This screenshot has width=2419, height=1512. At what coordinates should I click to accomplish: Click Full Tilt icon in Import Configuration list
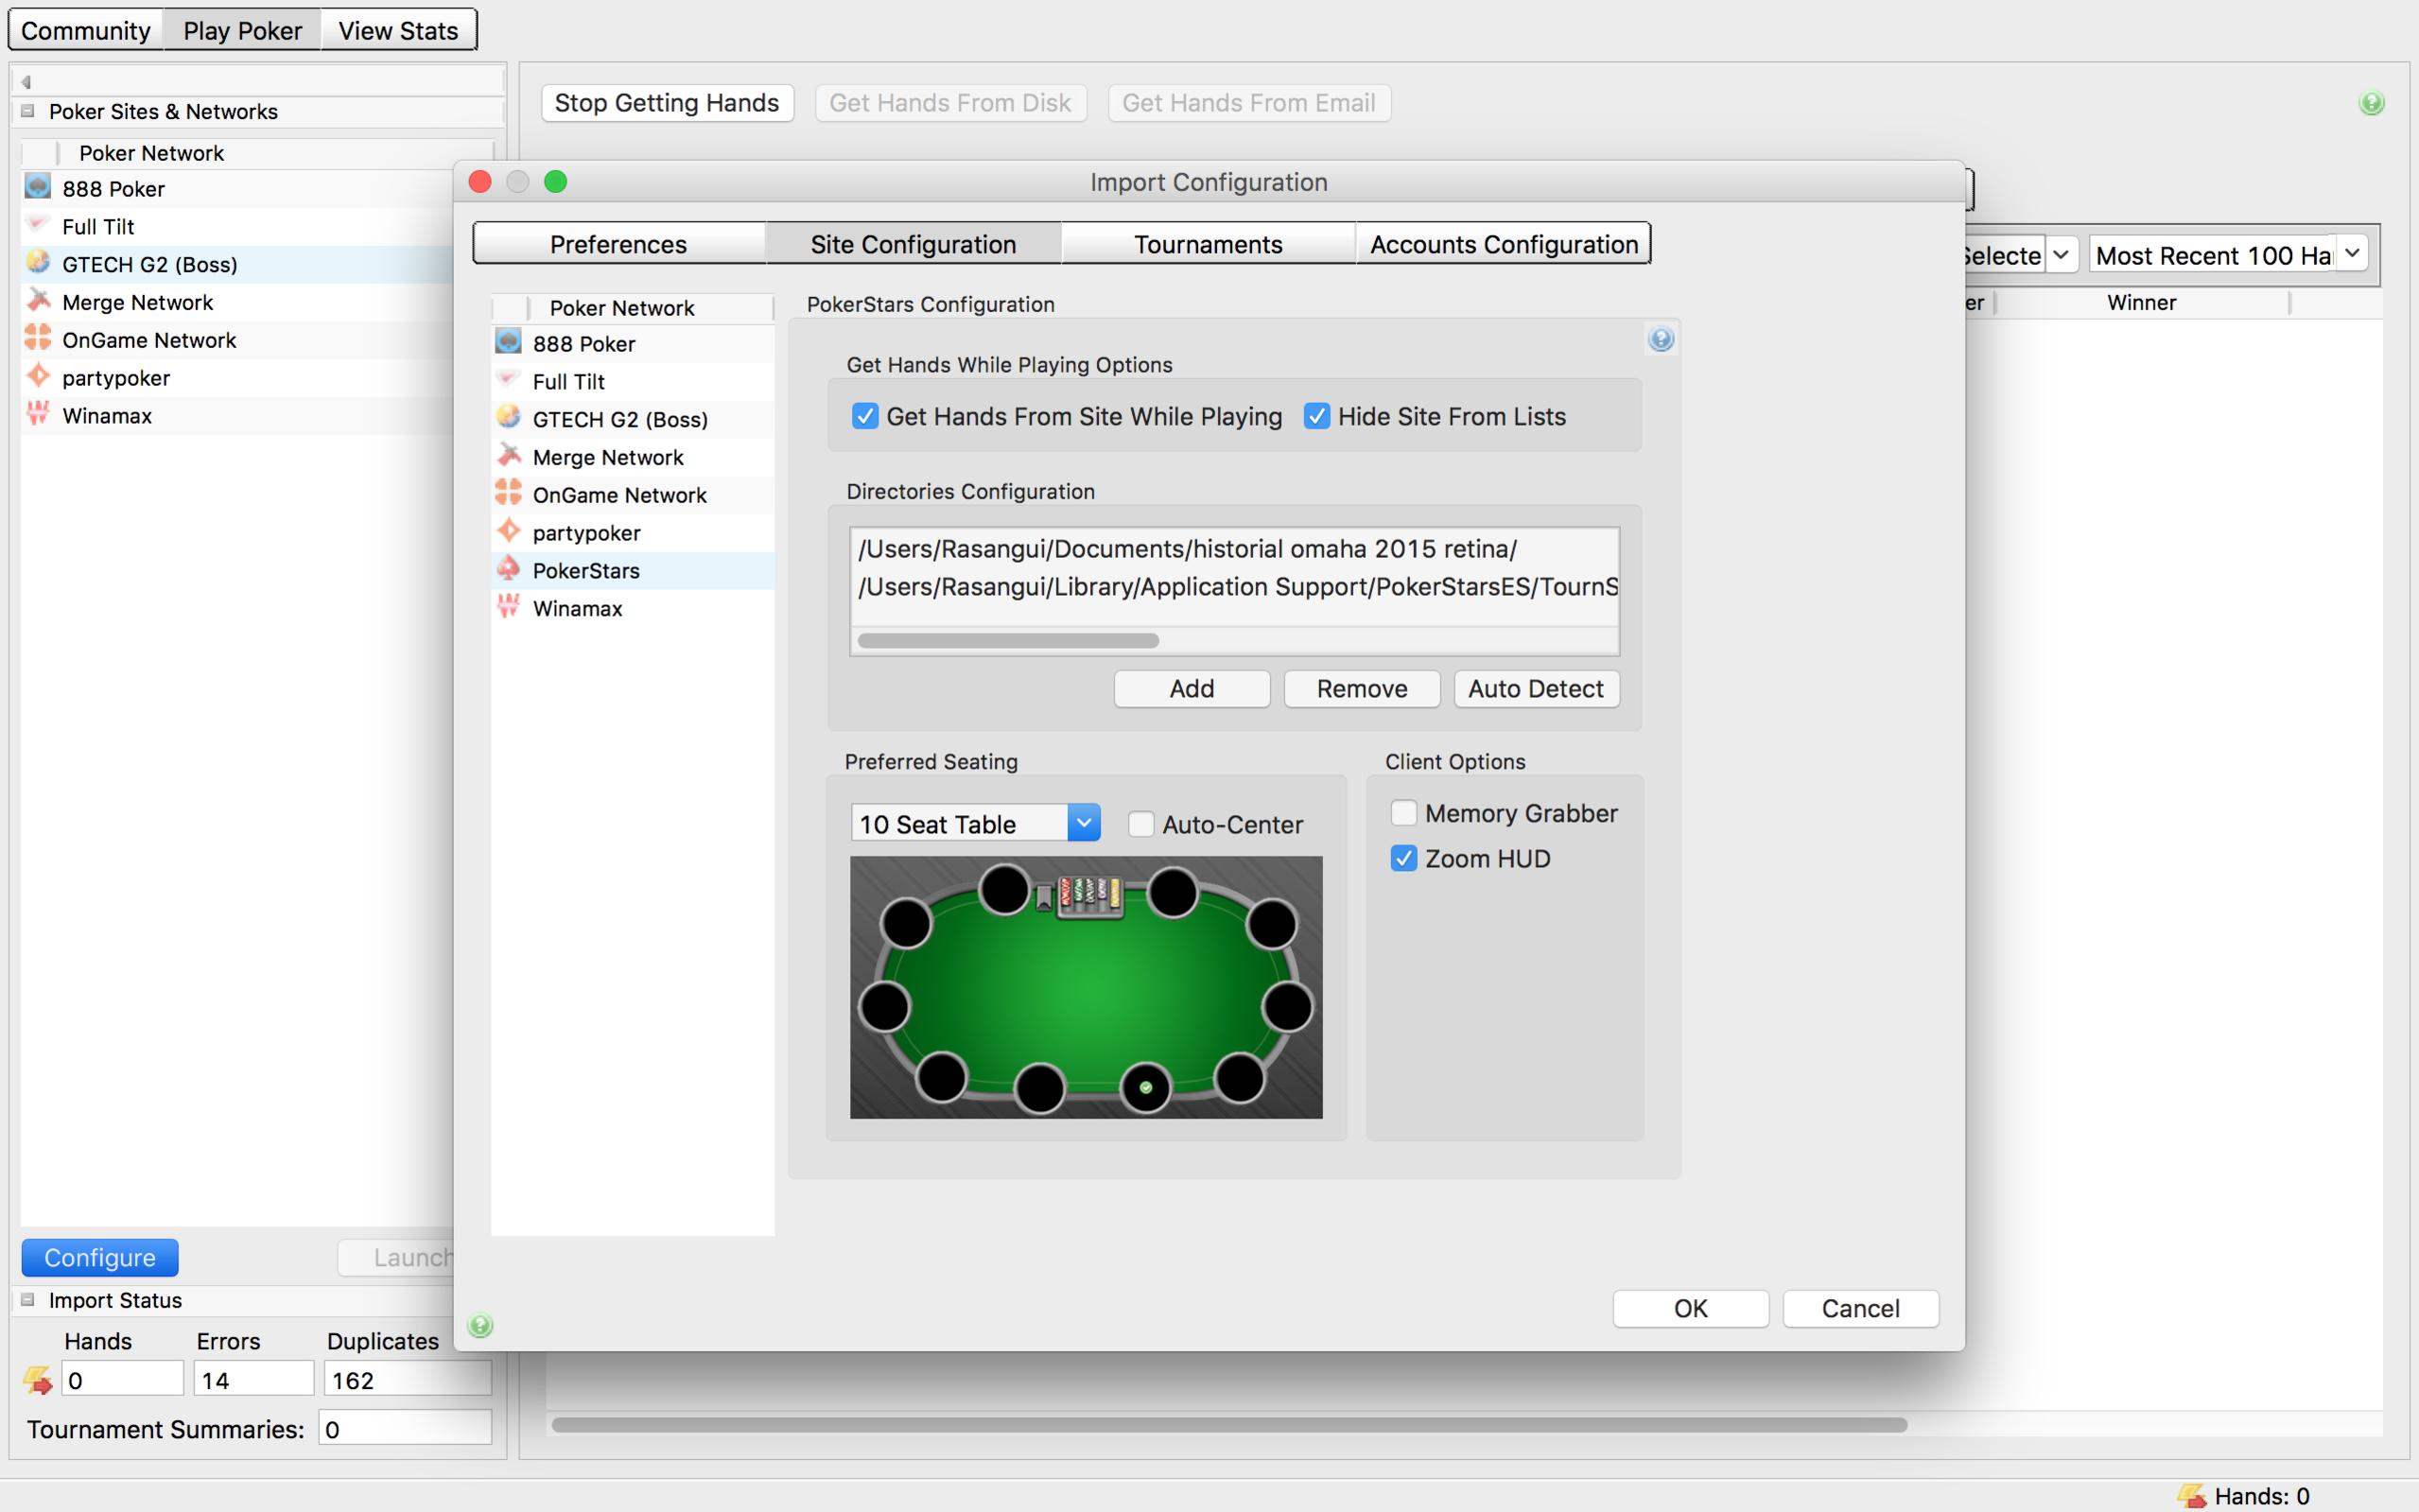tap(508, 380)
